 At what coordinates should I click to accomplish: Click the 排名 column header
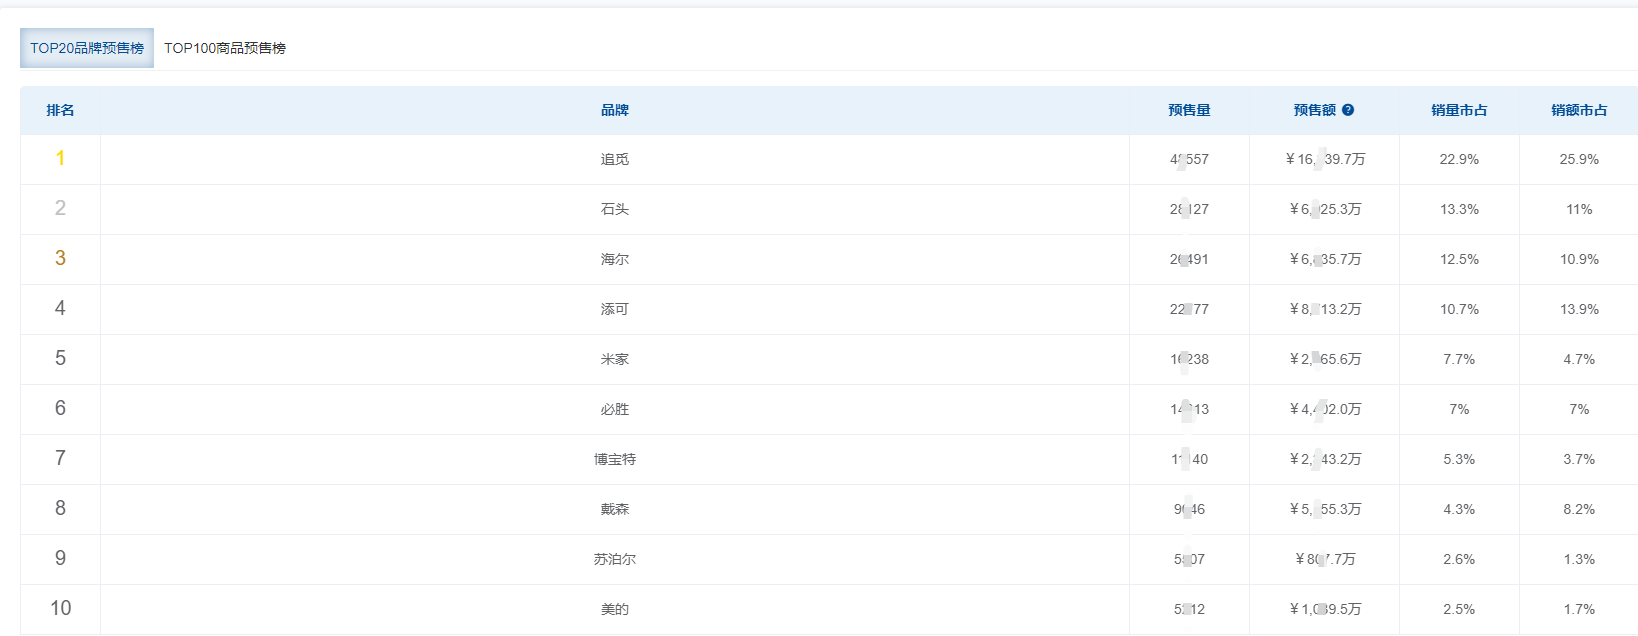[x=60, y=110]
